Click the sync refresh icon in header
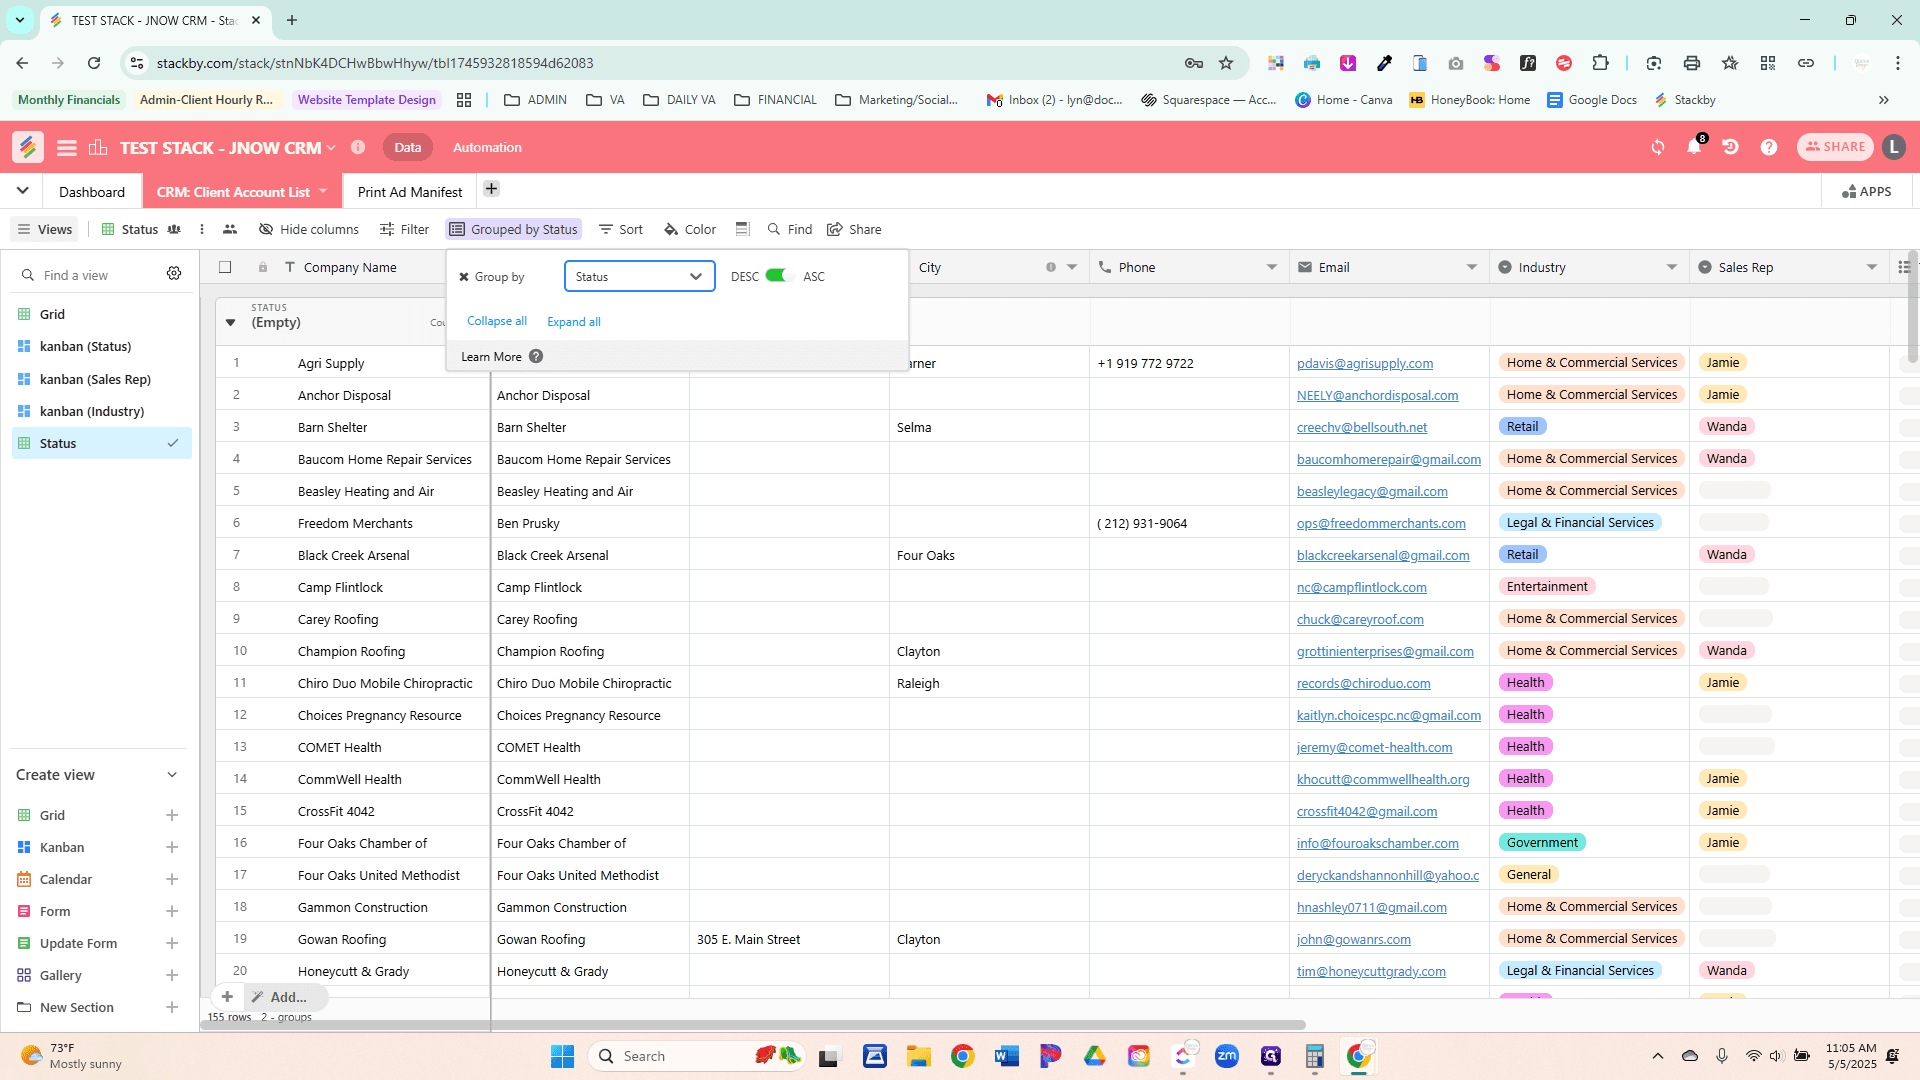 [x=1658, y=147]
